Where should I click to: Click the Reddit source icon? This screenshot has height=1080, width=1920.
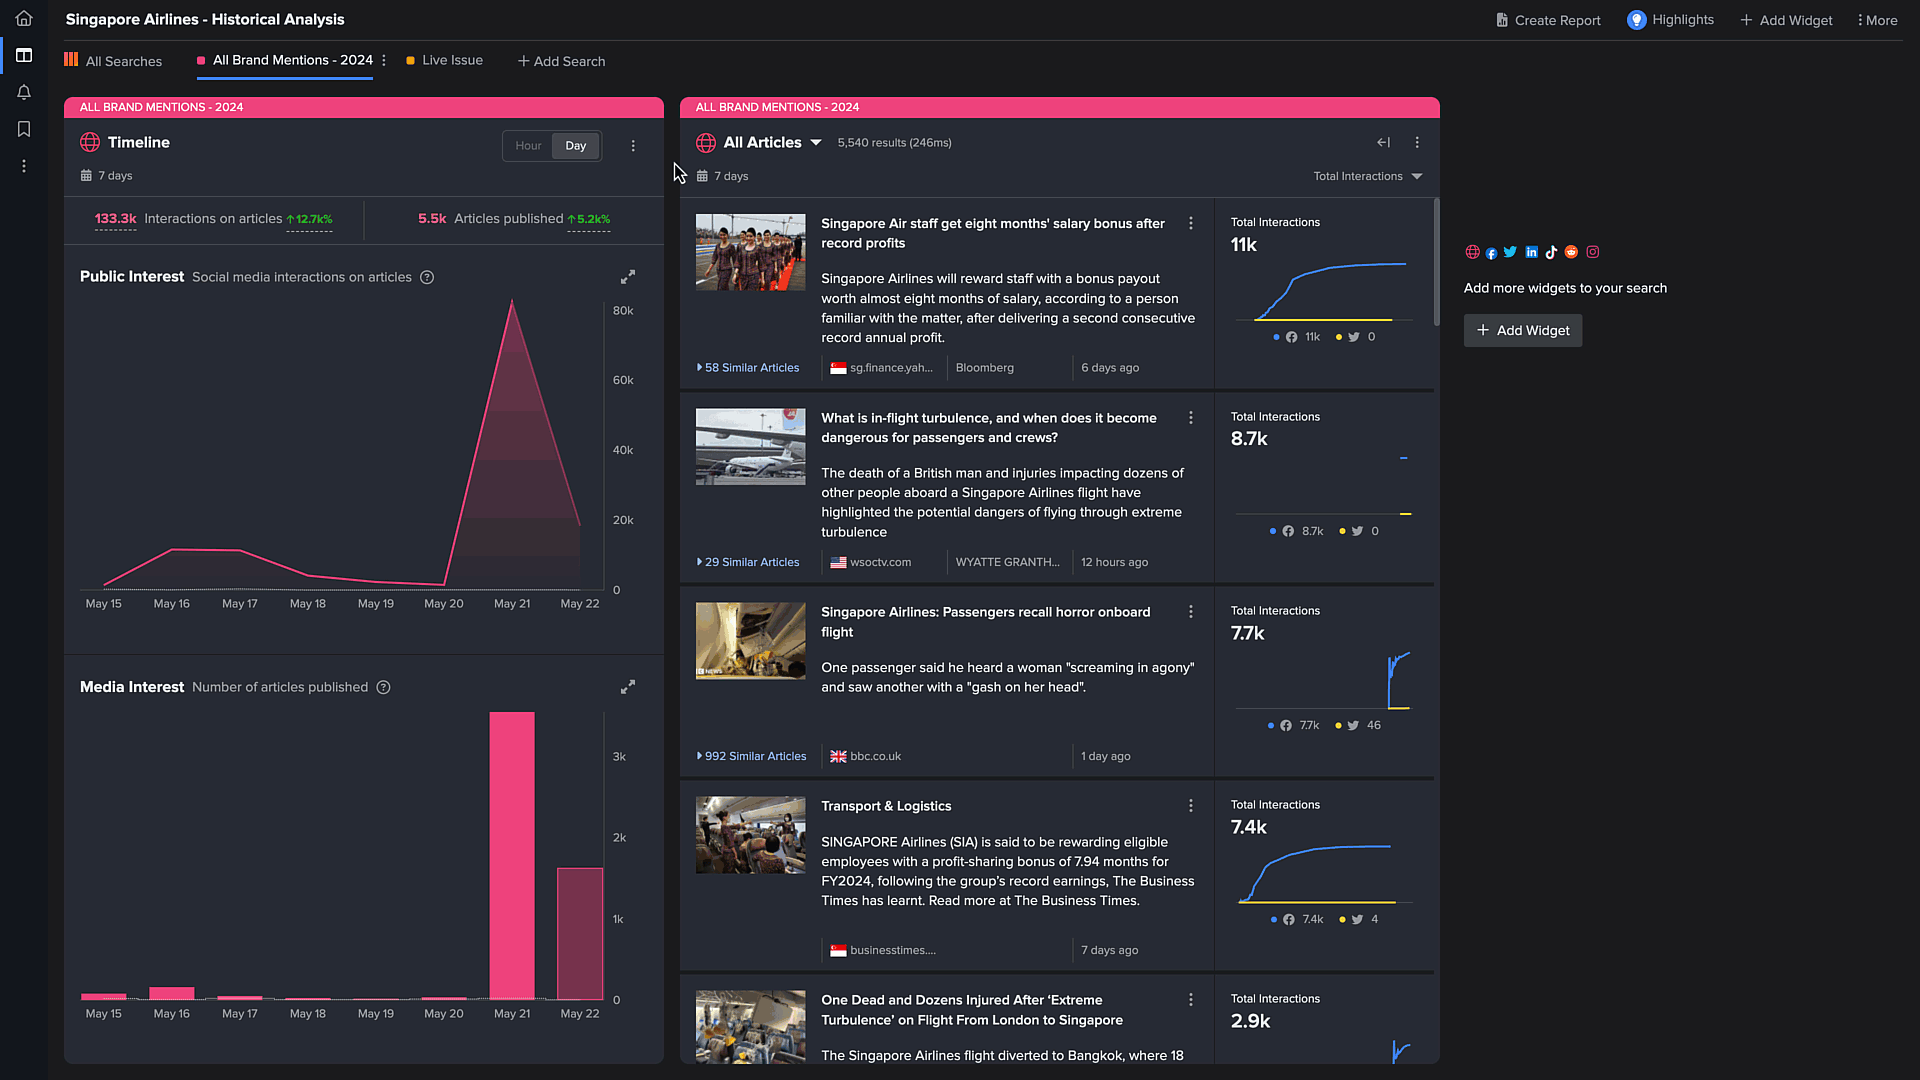click(x=1571, y=252)
